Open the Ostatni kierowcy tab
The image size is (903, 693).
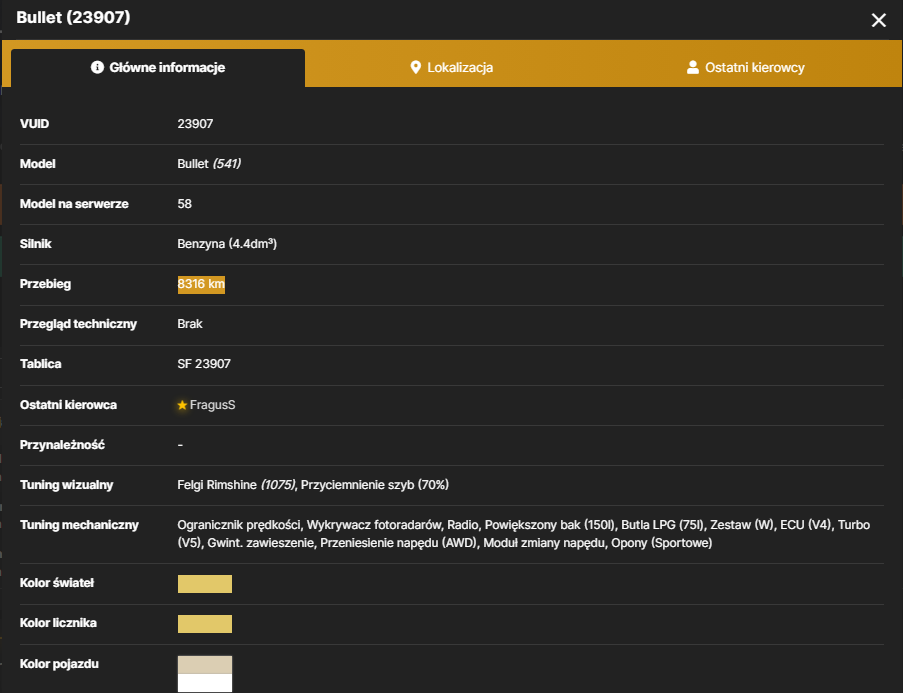(x=745, y=67)
